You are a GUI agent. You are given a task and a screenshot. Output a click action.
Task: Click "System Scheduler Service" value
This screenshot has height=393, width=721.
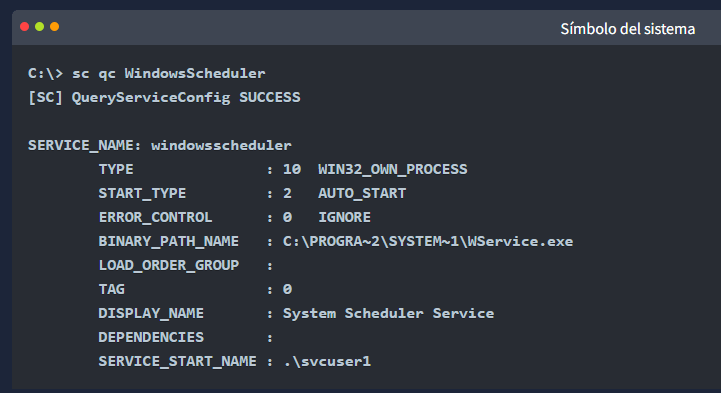pyautogui.click(x=388, y=313)
